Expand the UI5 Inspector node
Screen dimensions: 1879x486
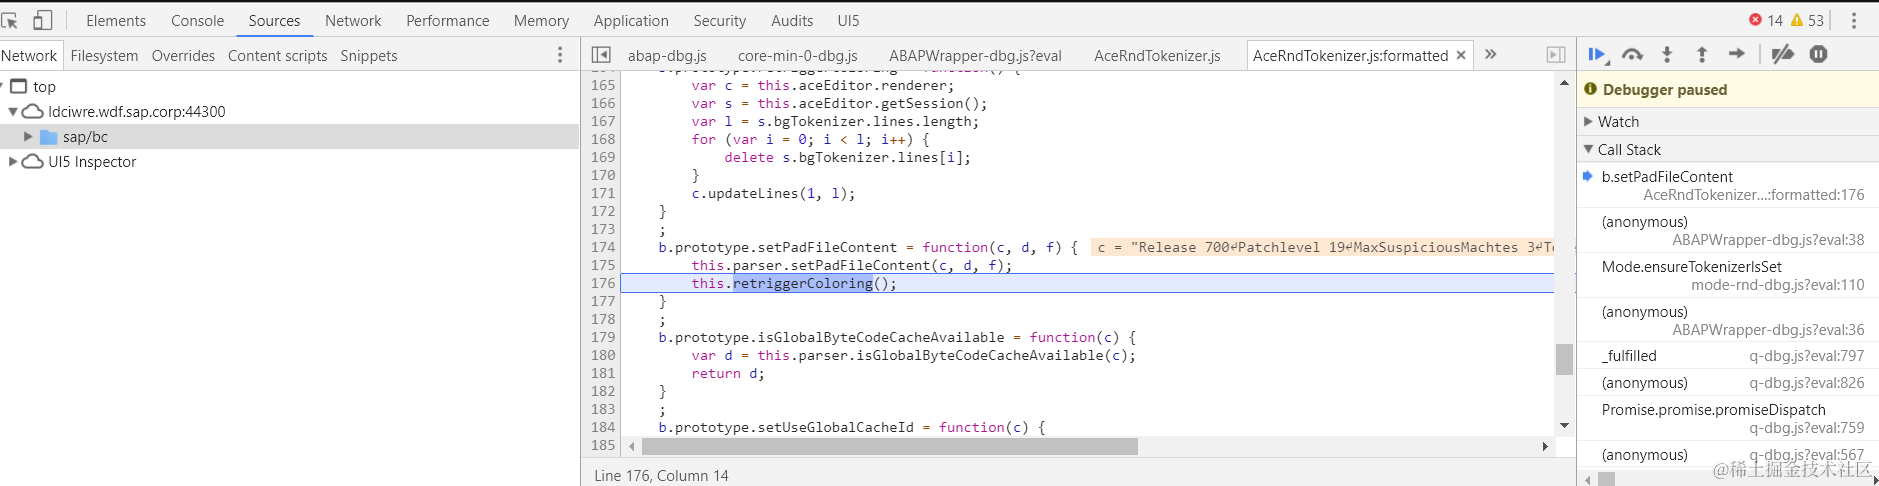(13, 162)
